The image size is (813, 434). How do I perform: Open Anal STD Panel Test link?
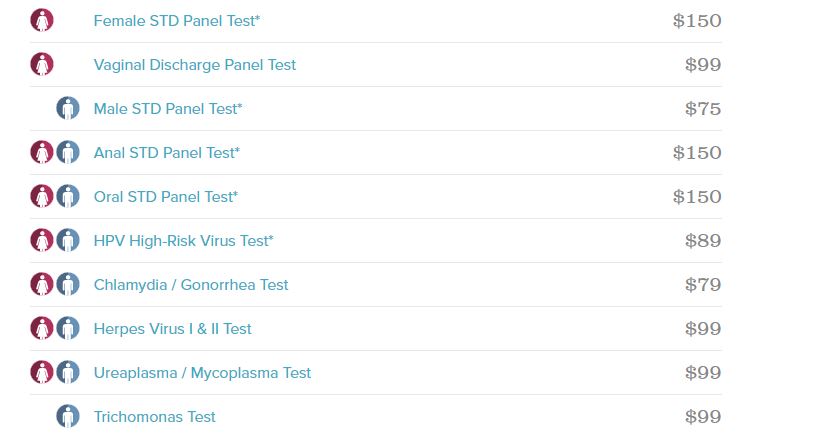167,153
